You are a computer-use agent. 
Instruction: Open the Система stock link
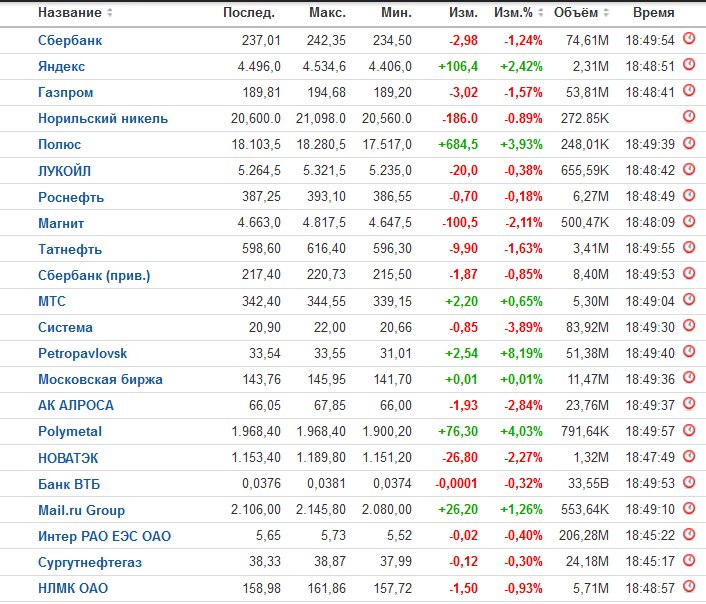[x=65, y=327]
